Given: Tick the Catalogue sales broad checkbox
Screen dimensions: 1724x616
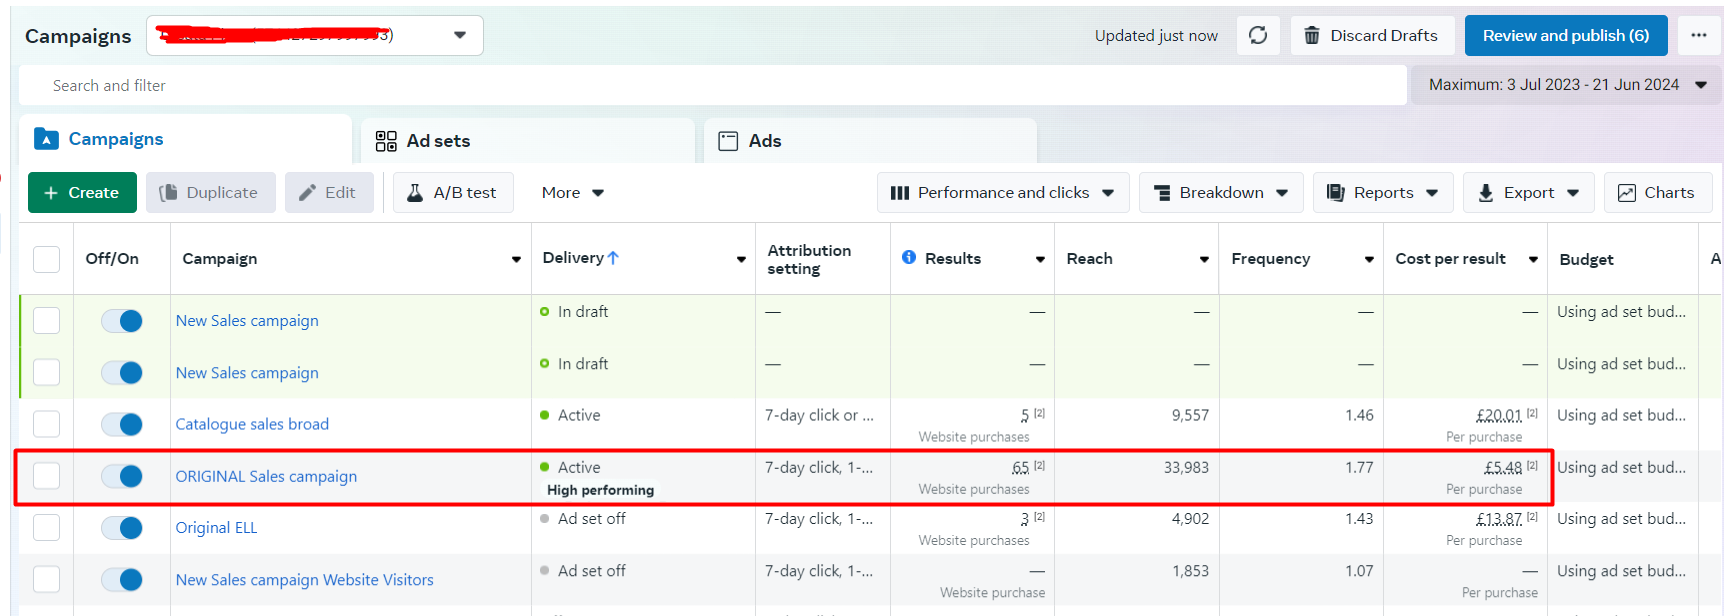Looking at the screenshot, I should click(x=46, y=424).
